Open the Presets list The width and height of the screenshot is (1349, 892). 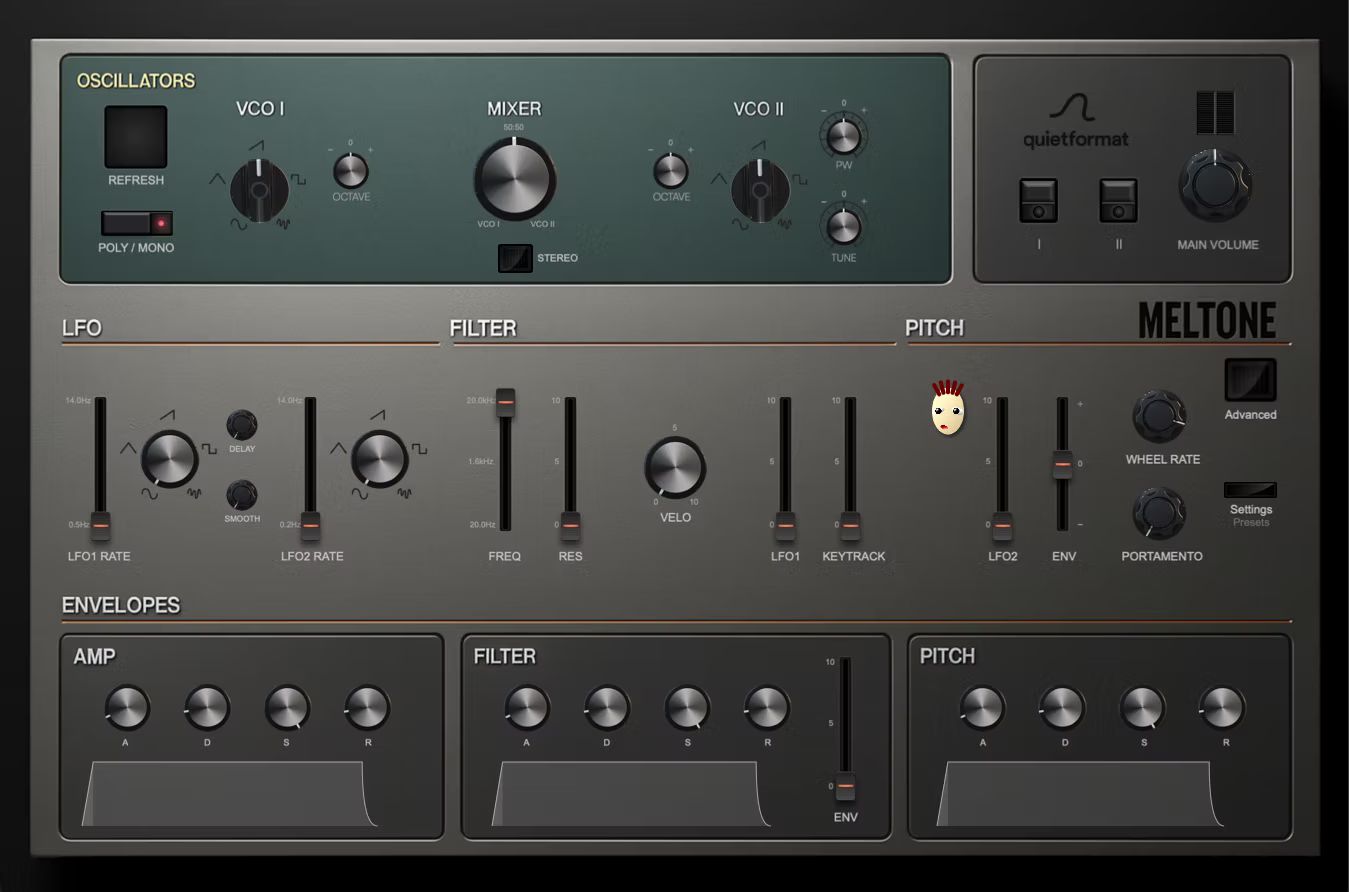(x=1251, y=522)
